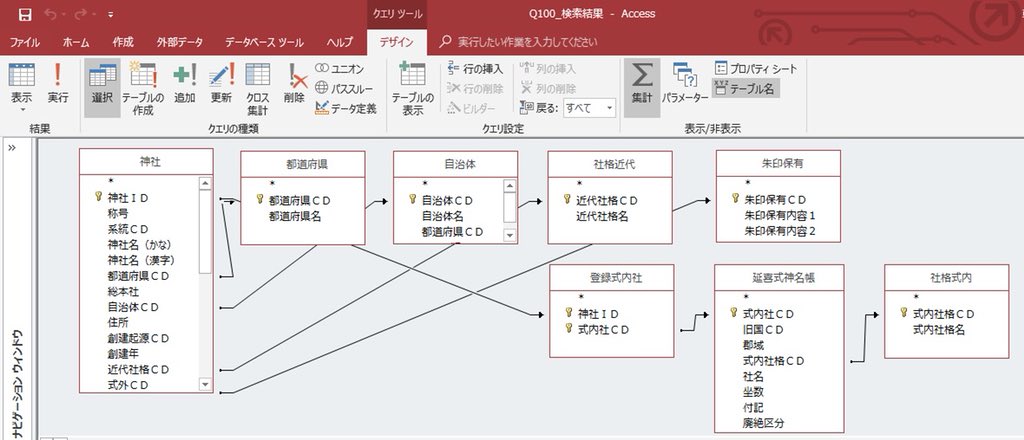1024x440 pixels.
Task: Switch to the ホーム tab
Action: tap(76, 42)
